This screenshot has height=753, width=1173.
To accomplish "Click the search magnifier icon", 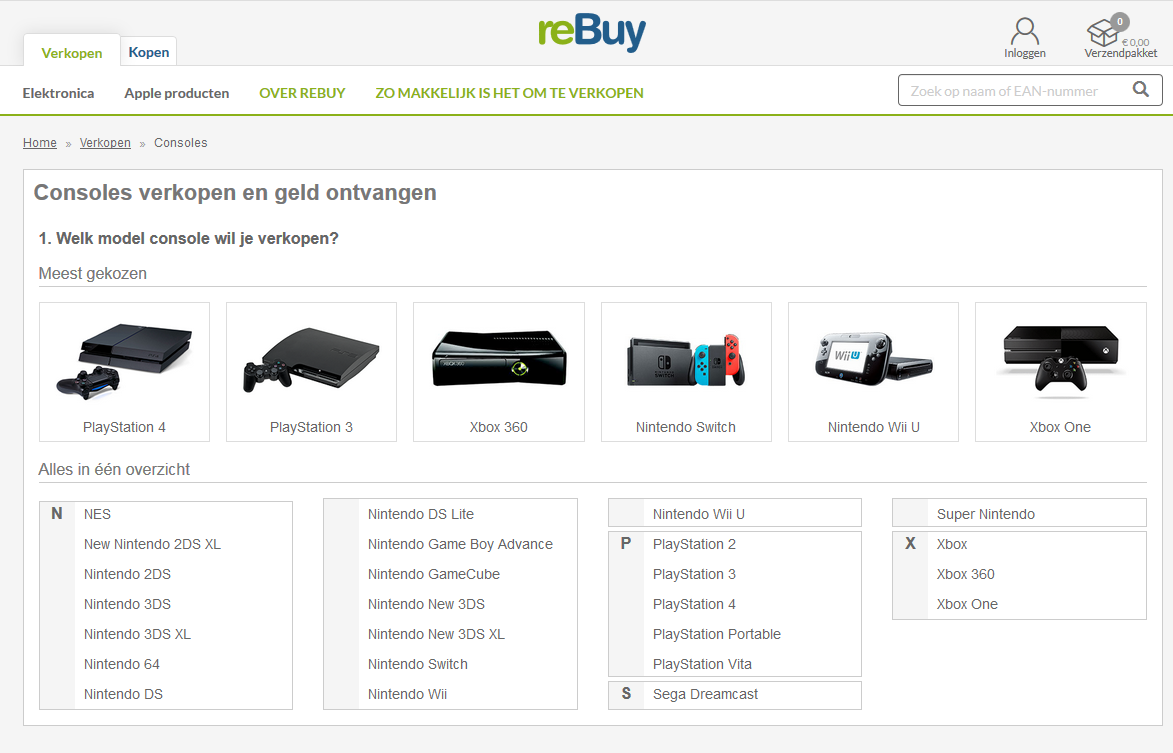I will click(1141, 90).
